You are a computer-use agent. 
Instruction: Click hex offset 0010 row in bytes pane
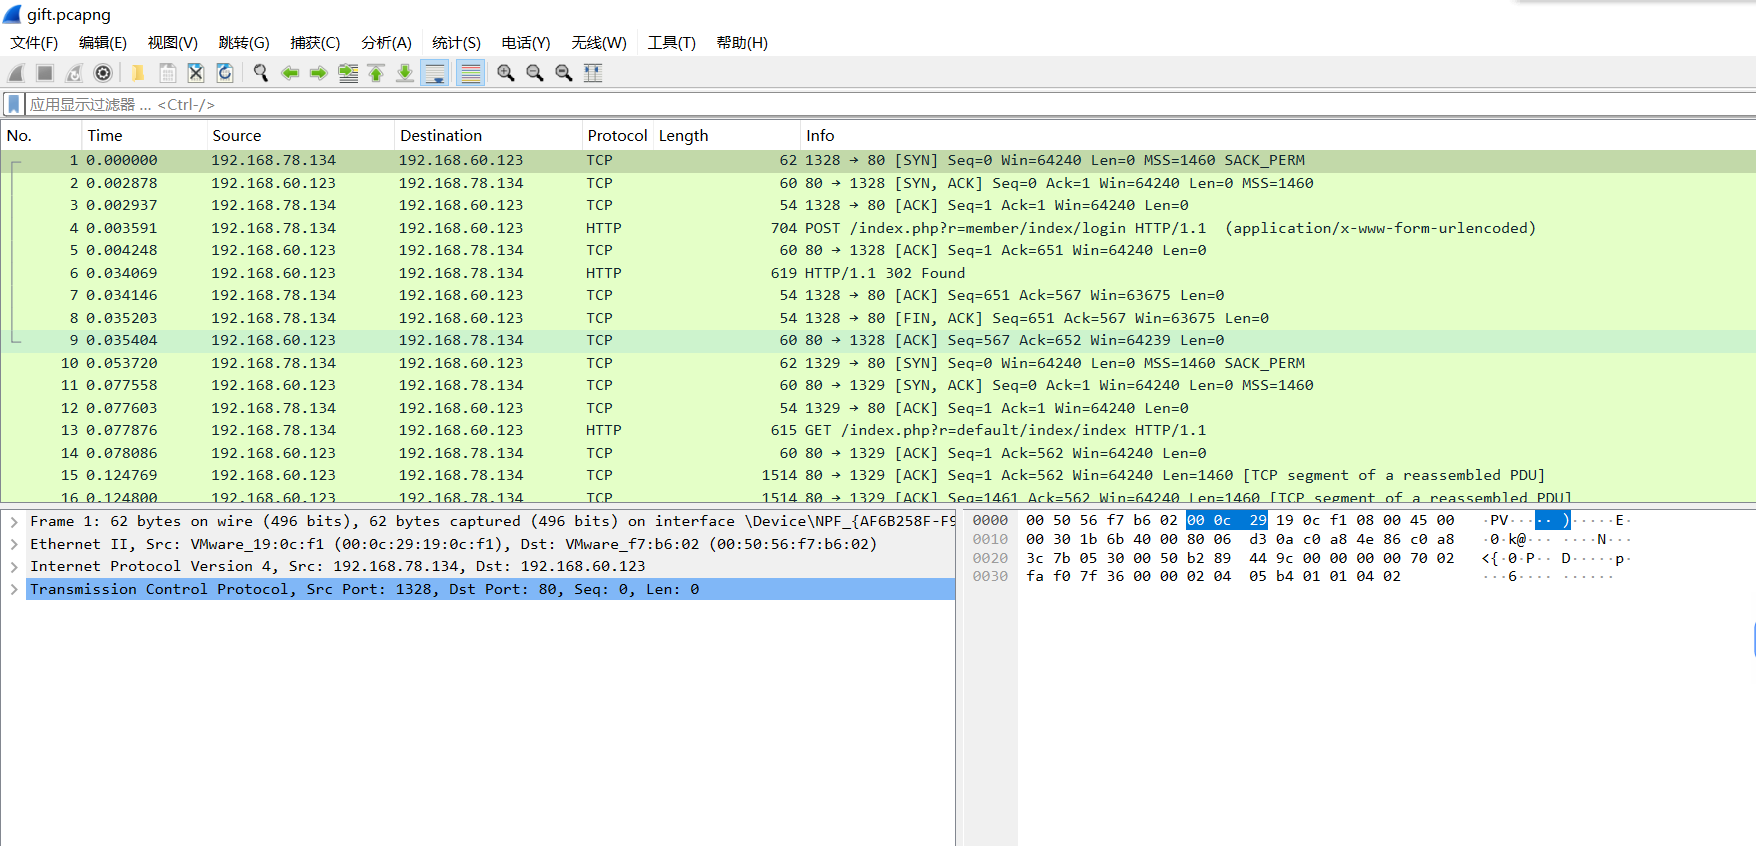(990, 539)
